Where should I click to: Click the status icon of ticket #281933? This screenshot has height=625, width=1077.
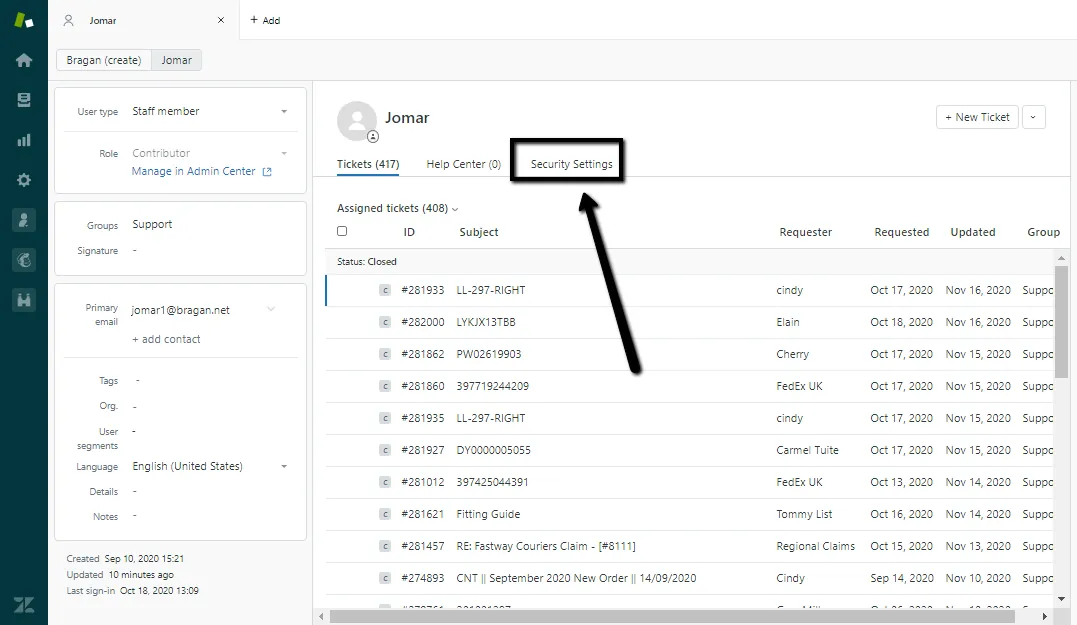coord(385,291)
